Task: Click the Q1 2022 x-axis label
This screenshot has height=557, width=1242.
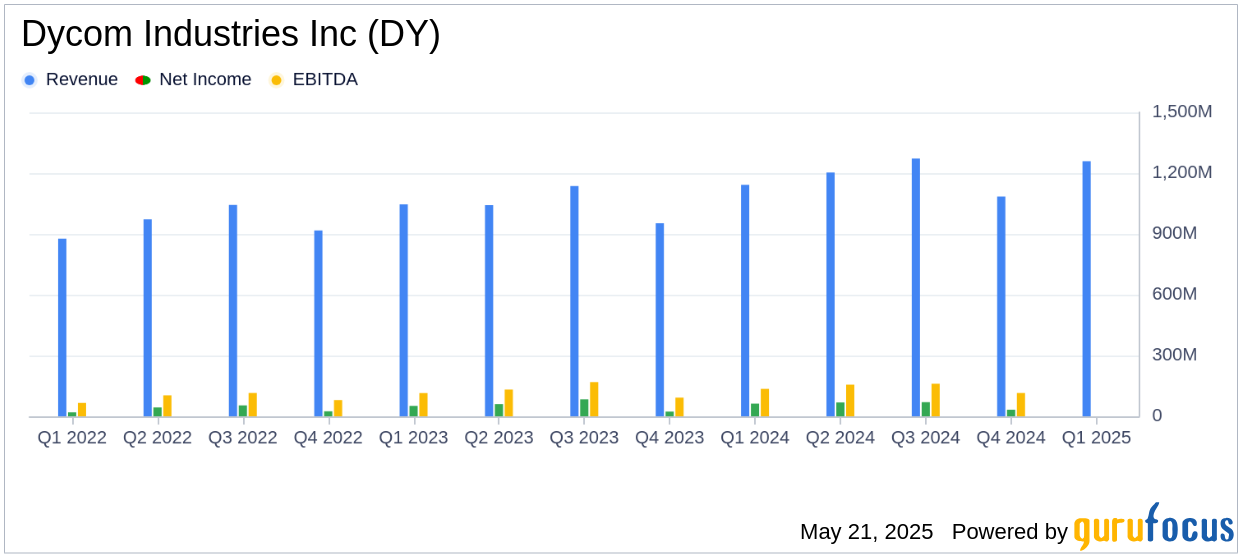Action: pos(72,438)
